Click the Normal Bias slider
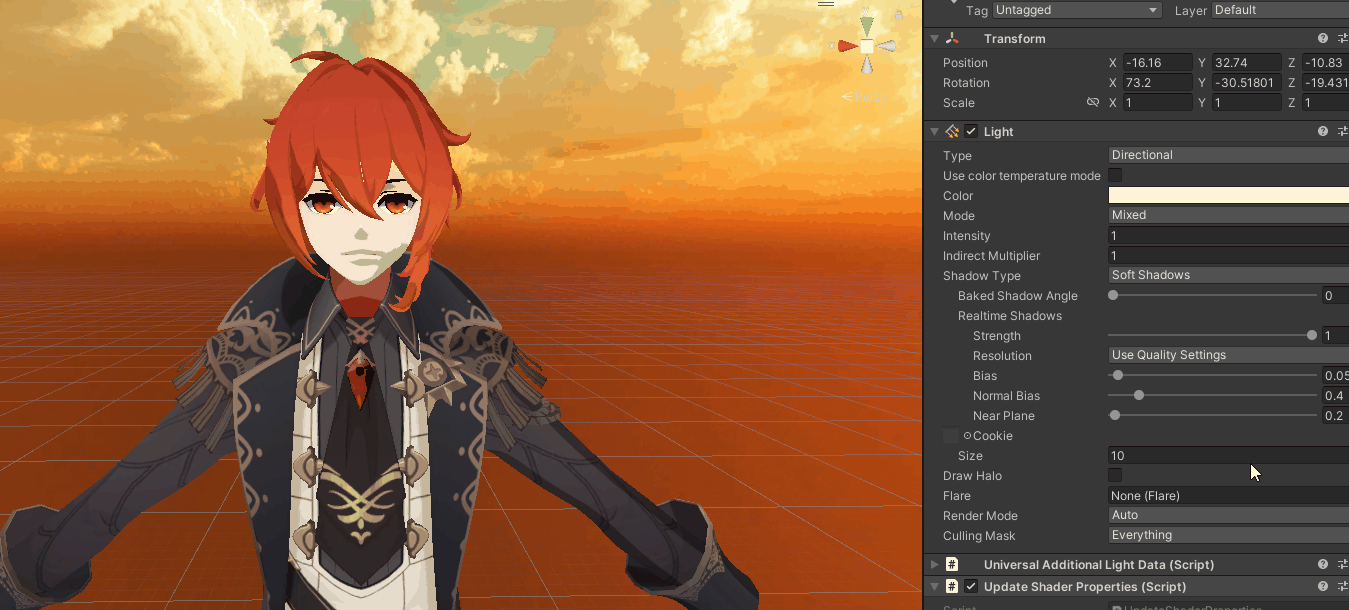 [x=1212, y=395]
